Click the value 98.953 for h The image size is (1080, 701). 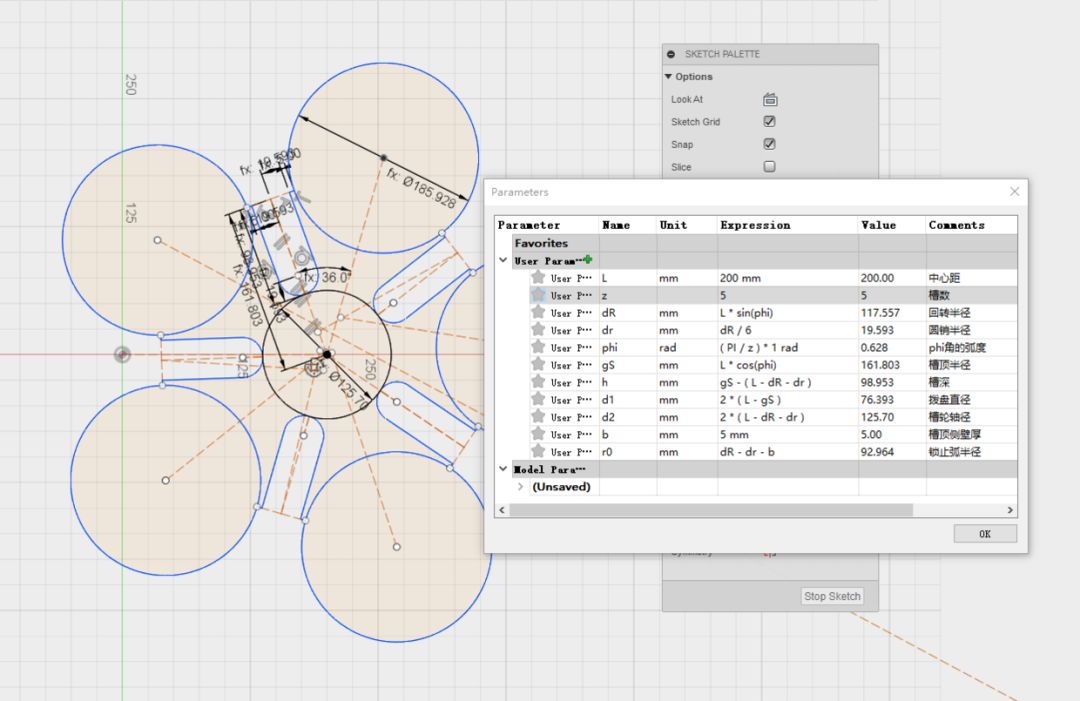point(877,382)
